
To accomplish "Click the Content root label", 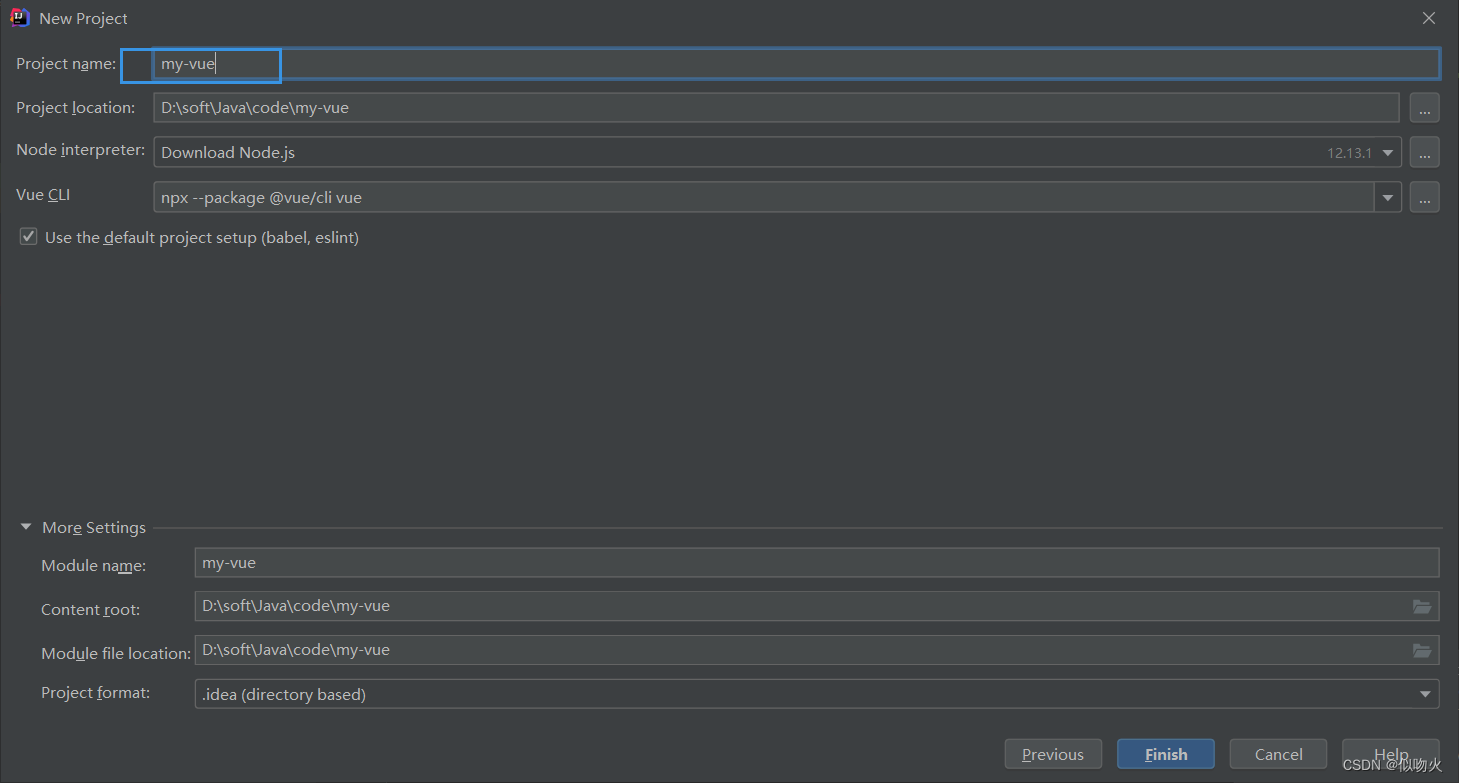I will (x=90, y=609).
